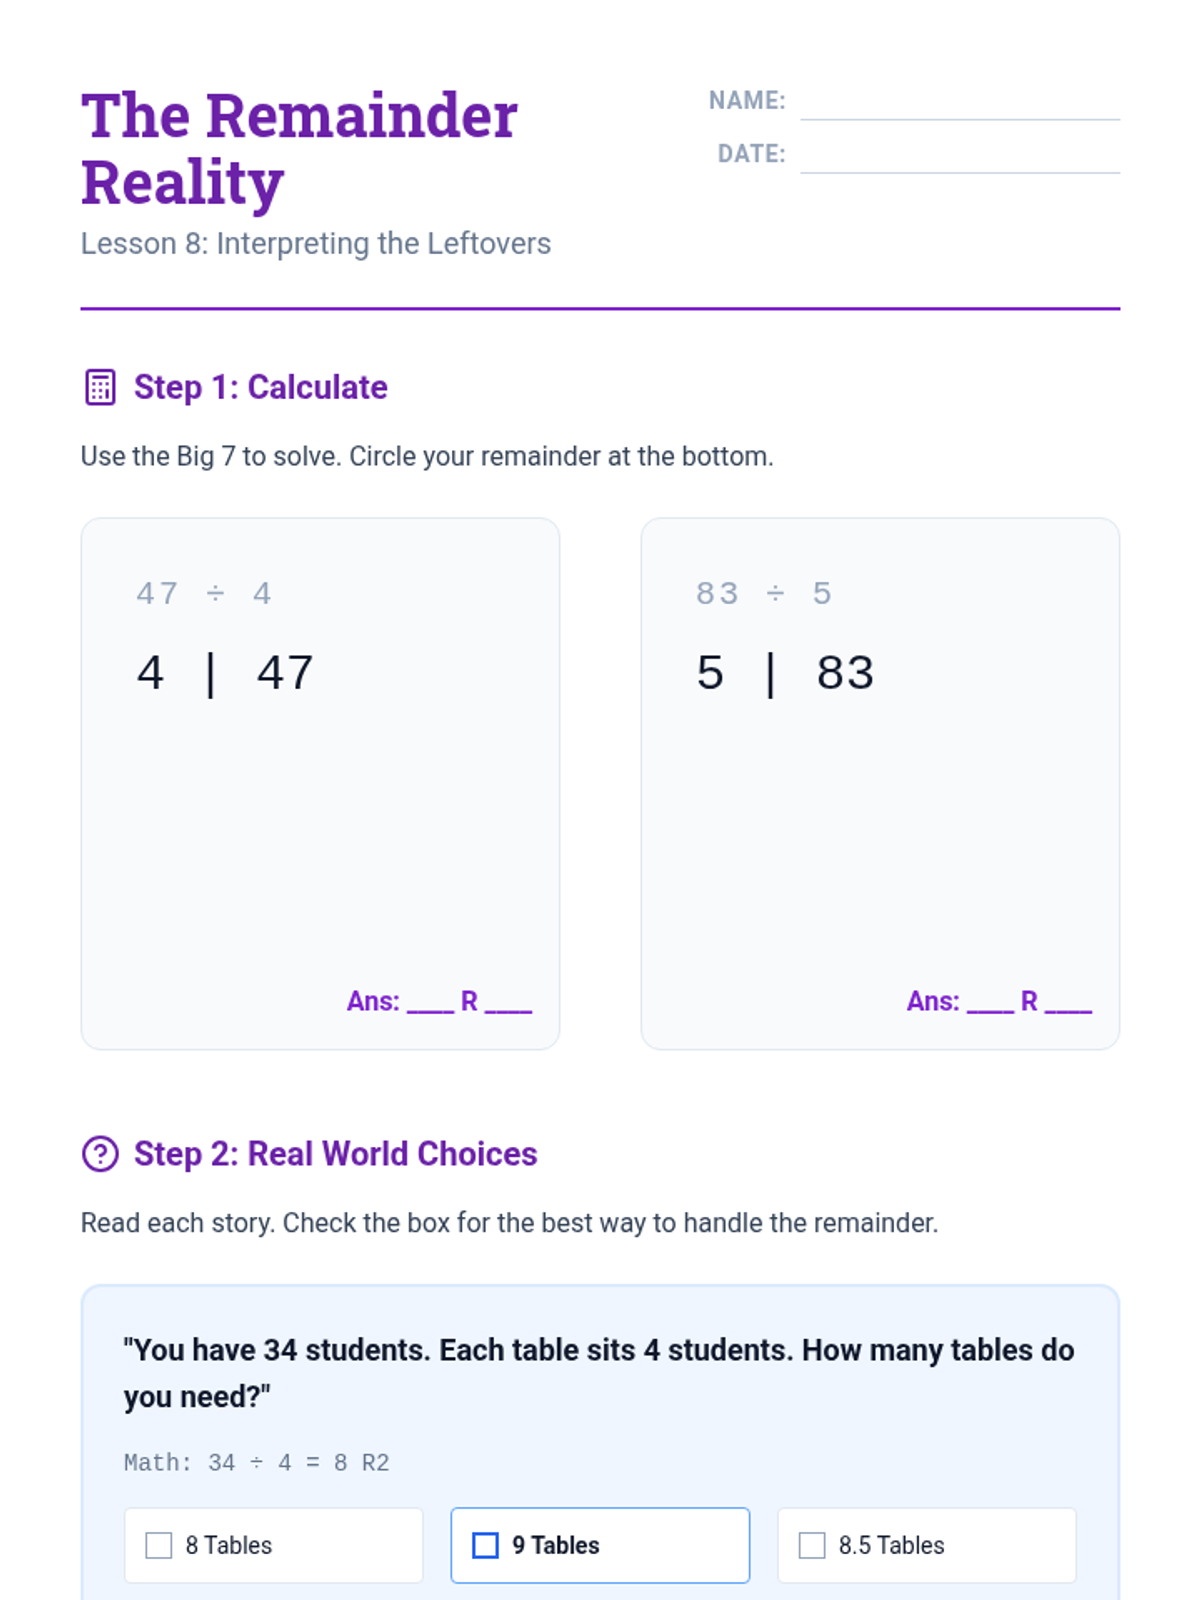Click the answer blank in the 47 ÷ 4 card

coord(430,1003)
